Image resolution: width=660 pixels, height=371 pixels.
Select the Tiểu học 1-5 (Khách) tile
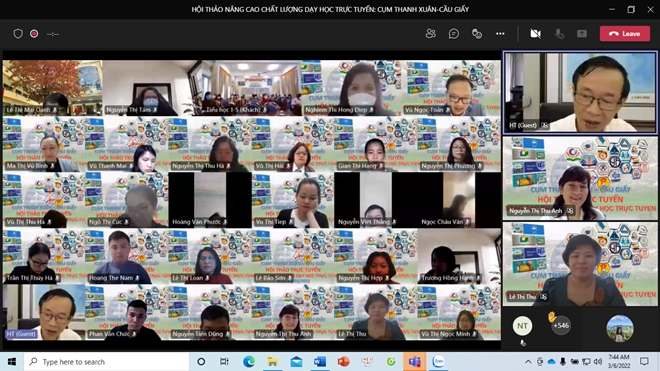coord(252,88)
